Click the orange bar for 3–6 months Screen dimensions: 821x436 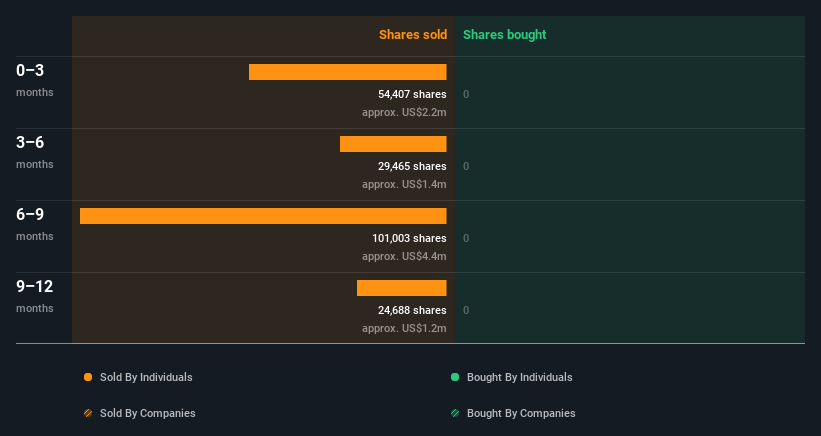click(393, 144)
